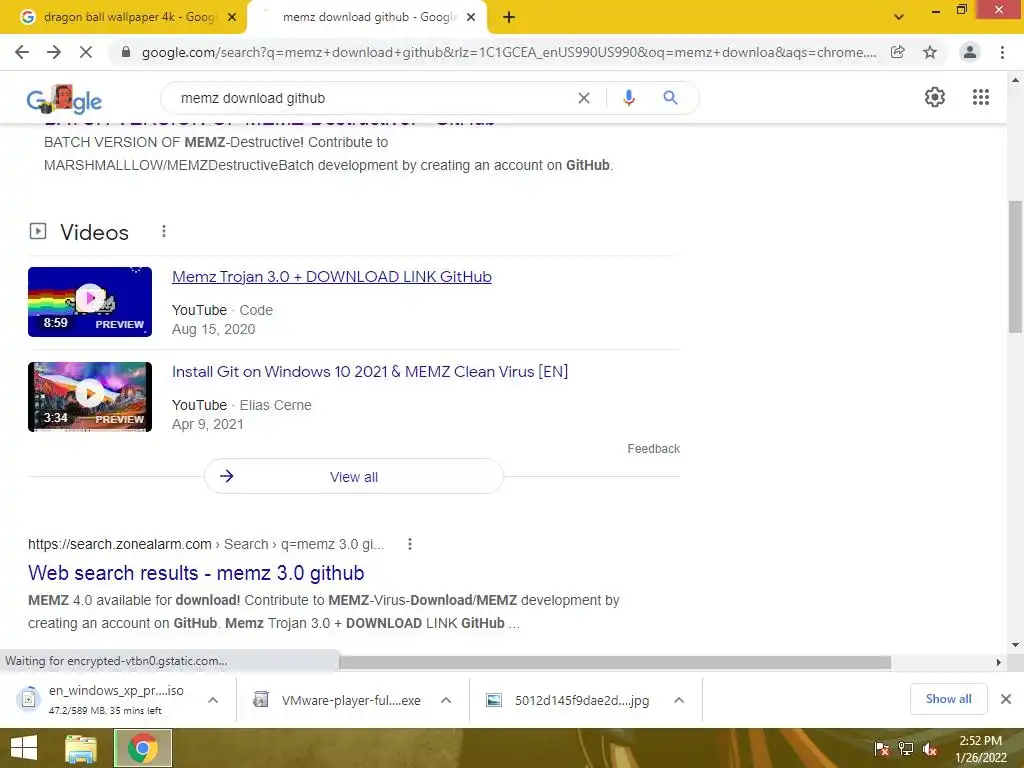This screenshot has height=768, width=1024.
Task: View all video results
Action: (x=354, y=476)
